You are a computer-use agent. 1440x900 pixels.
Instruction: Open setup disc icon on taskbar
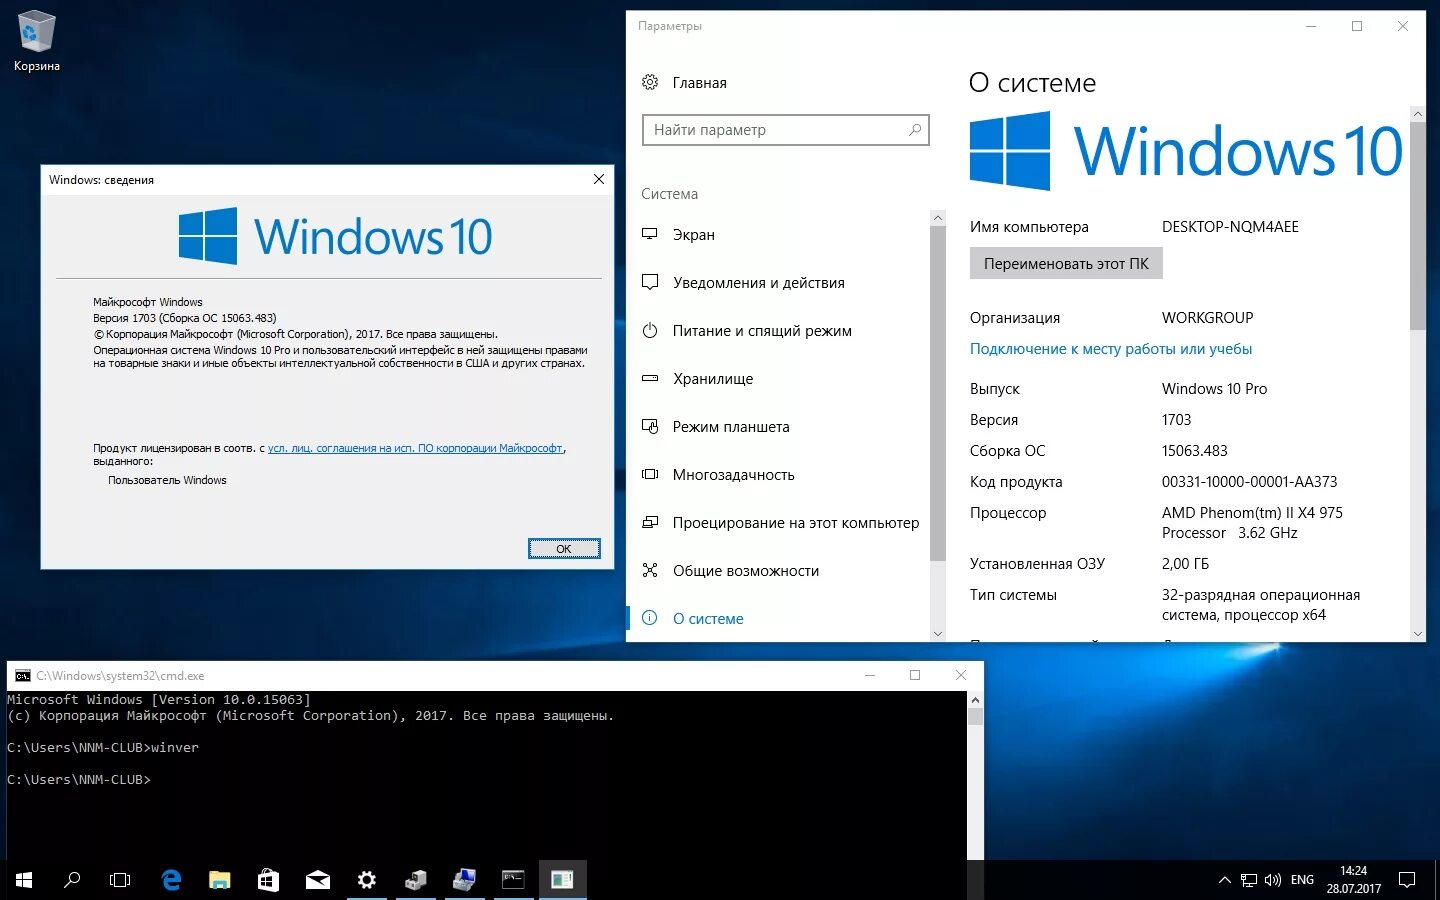coord(464,880)
